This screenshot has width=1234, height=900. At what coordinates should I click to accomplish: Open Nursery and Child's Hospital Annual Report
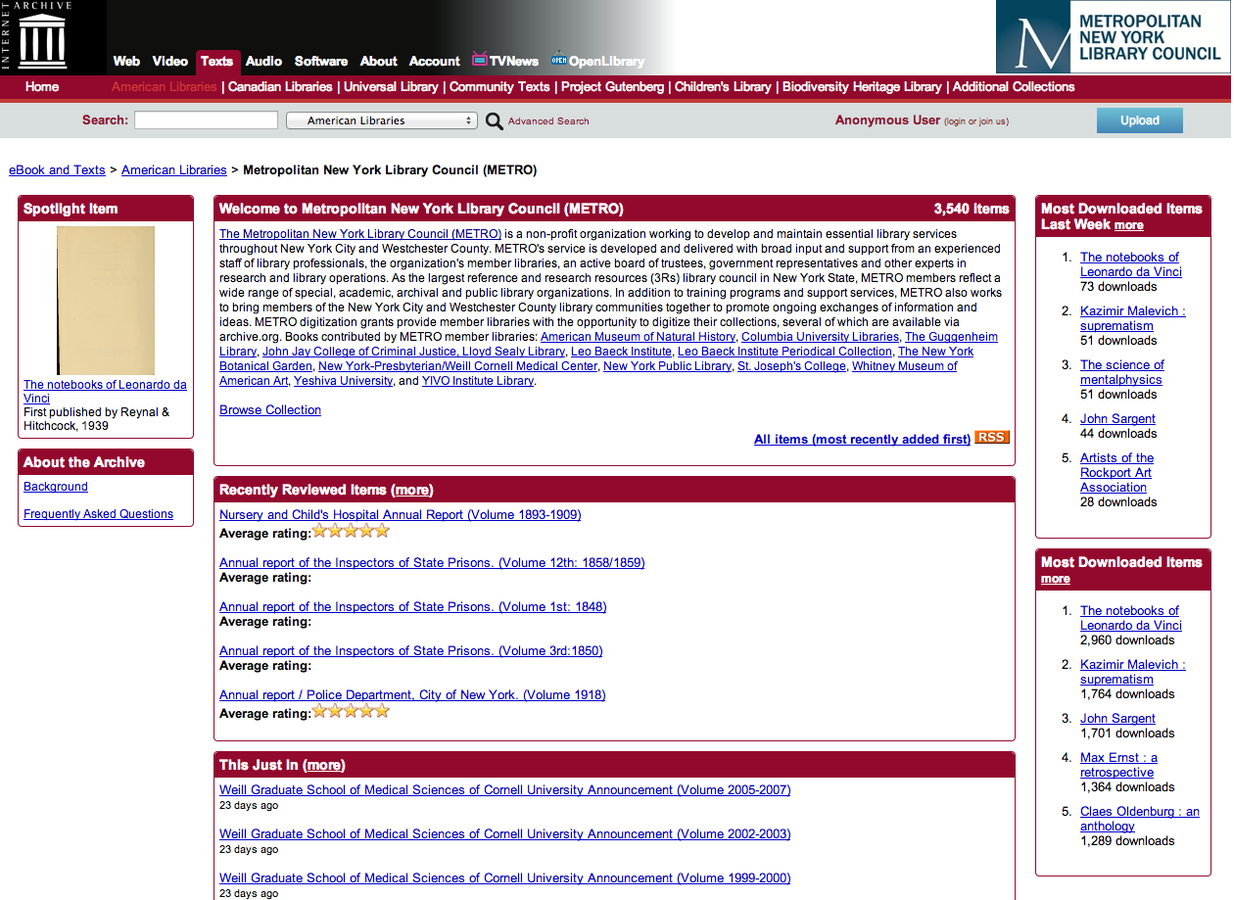(400, 515)
